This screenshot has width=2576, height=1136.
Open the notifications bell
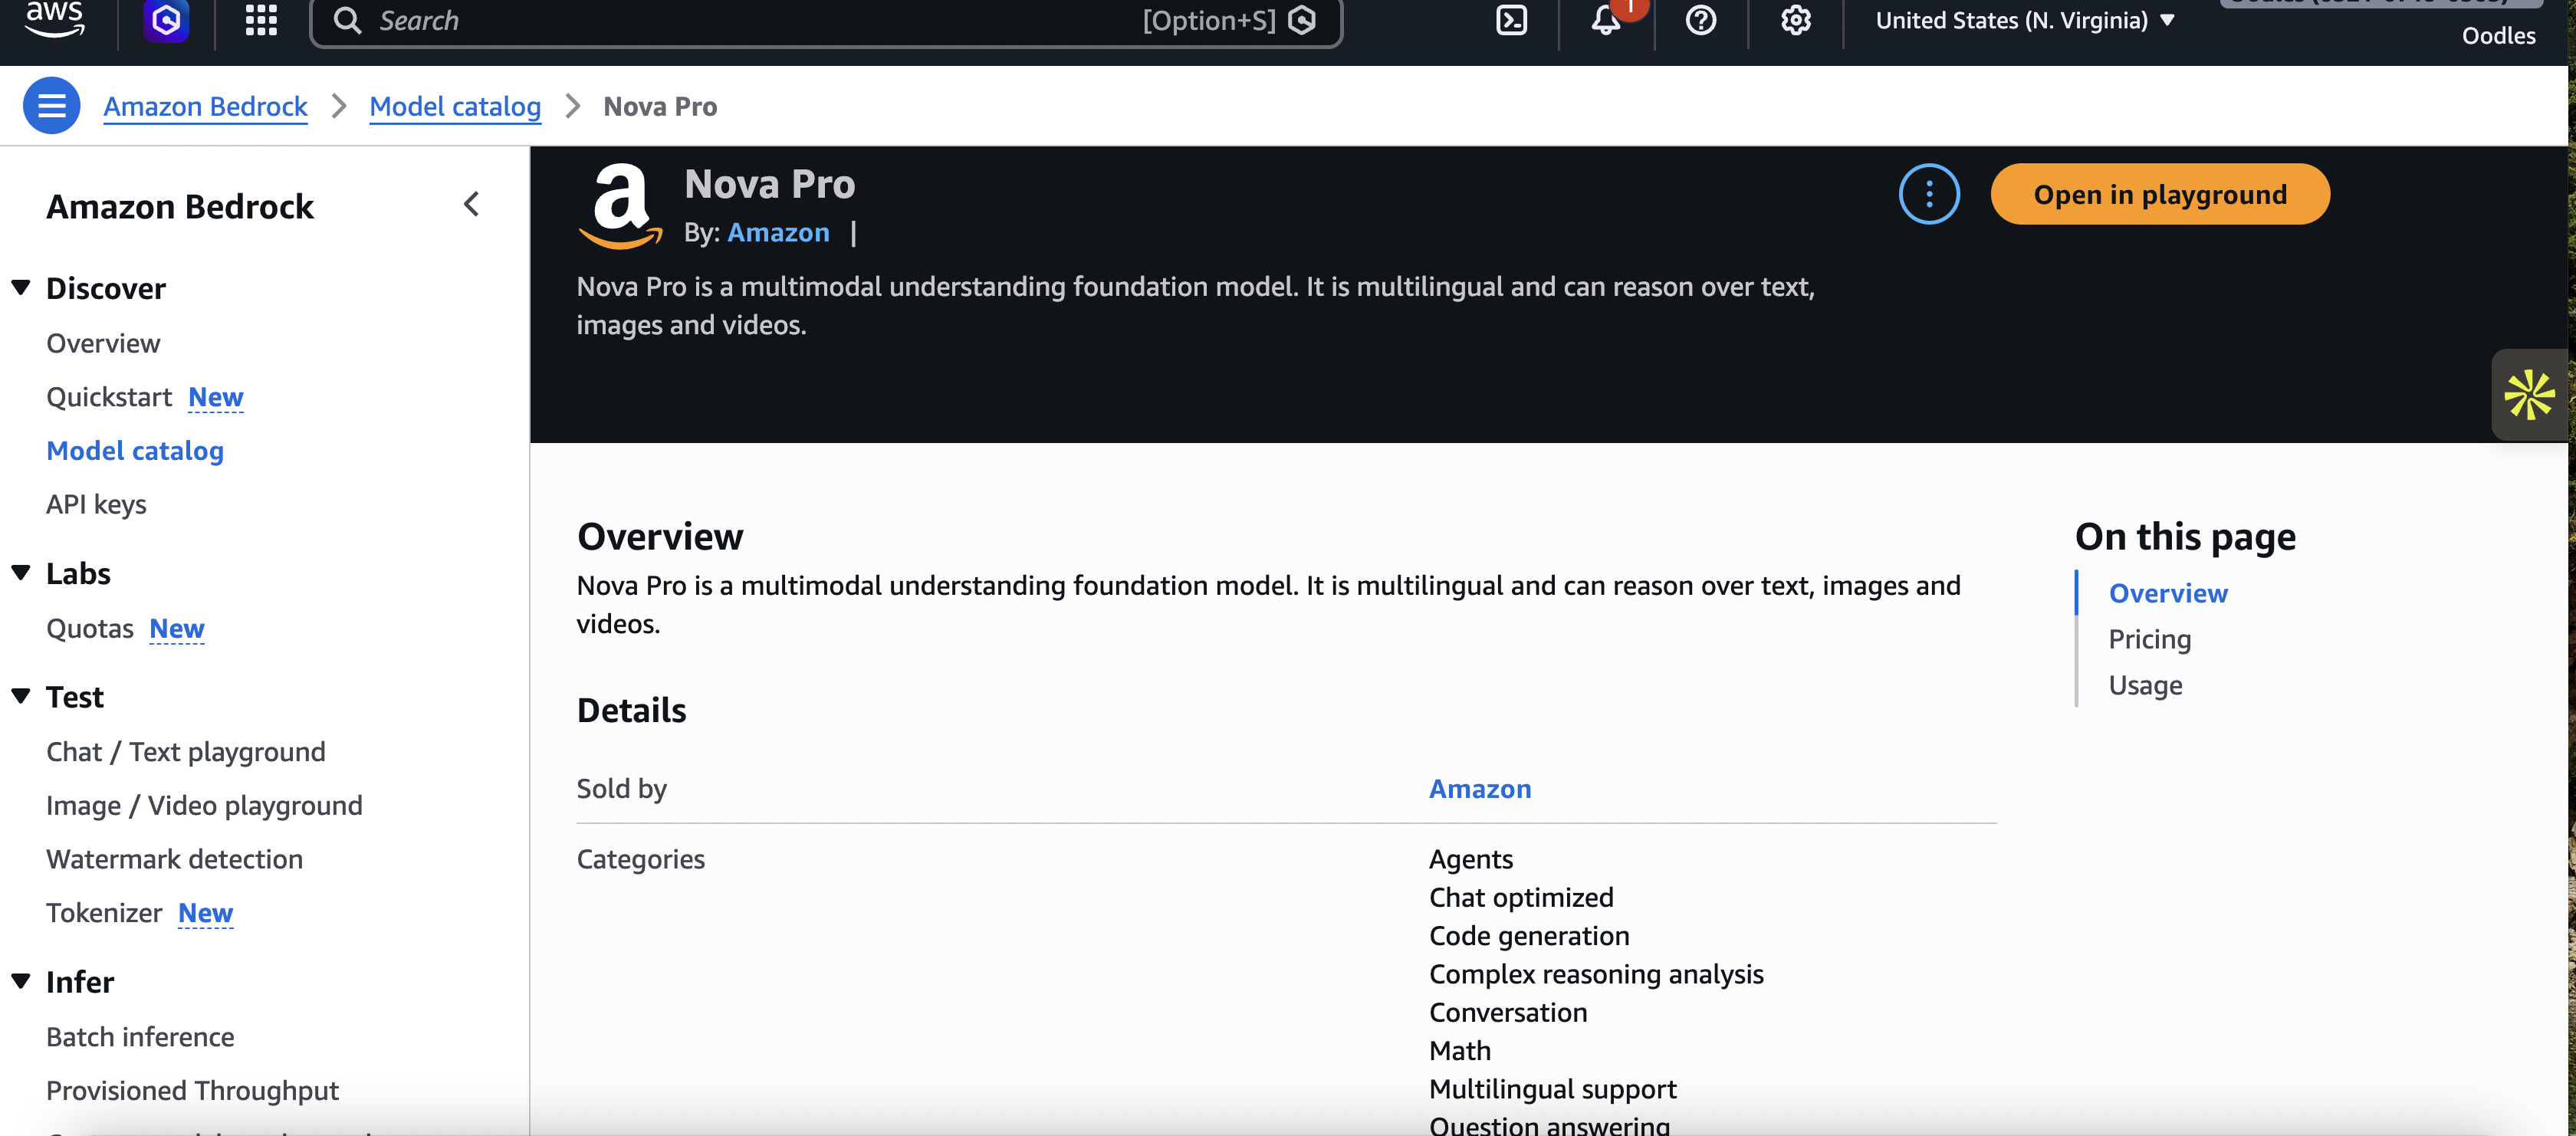(x=1606, y=20)
